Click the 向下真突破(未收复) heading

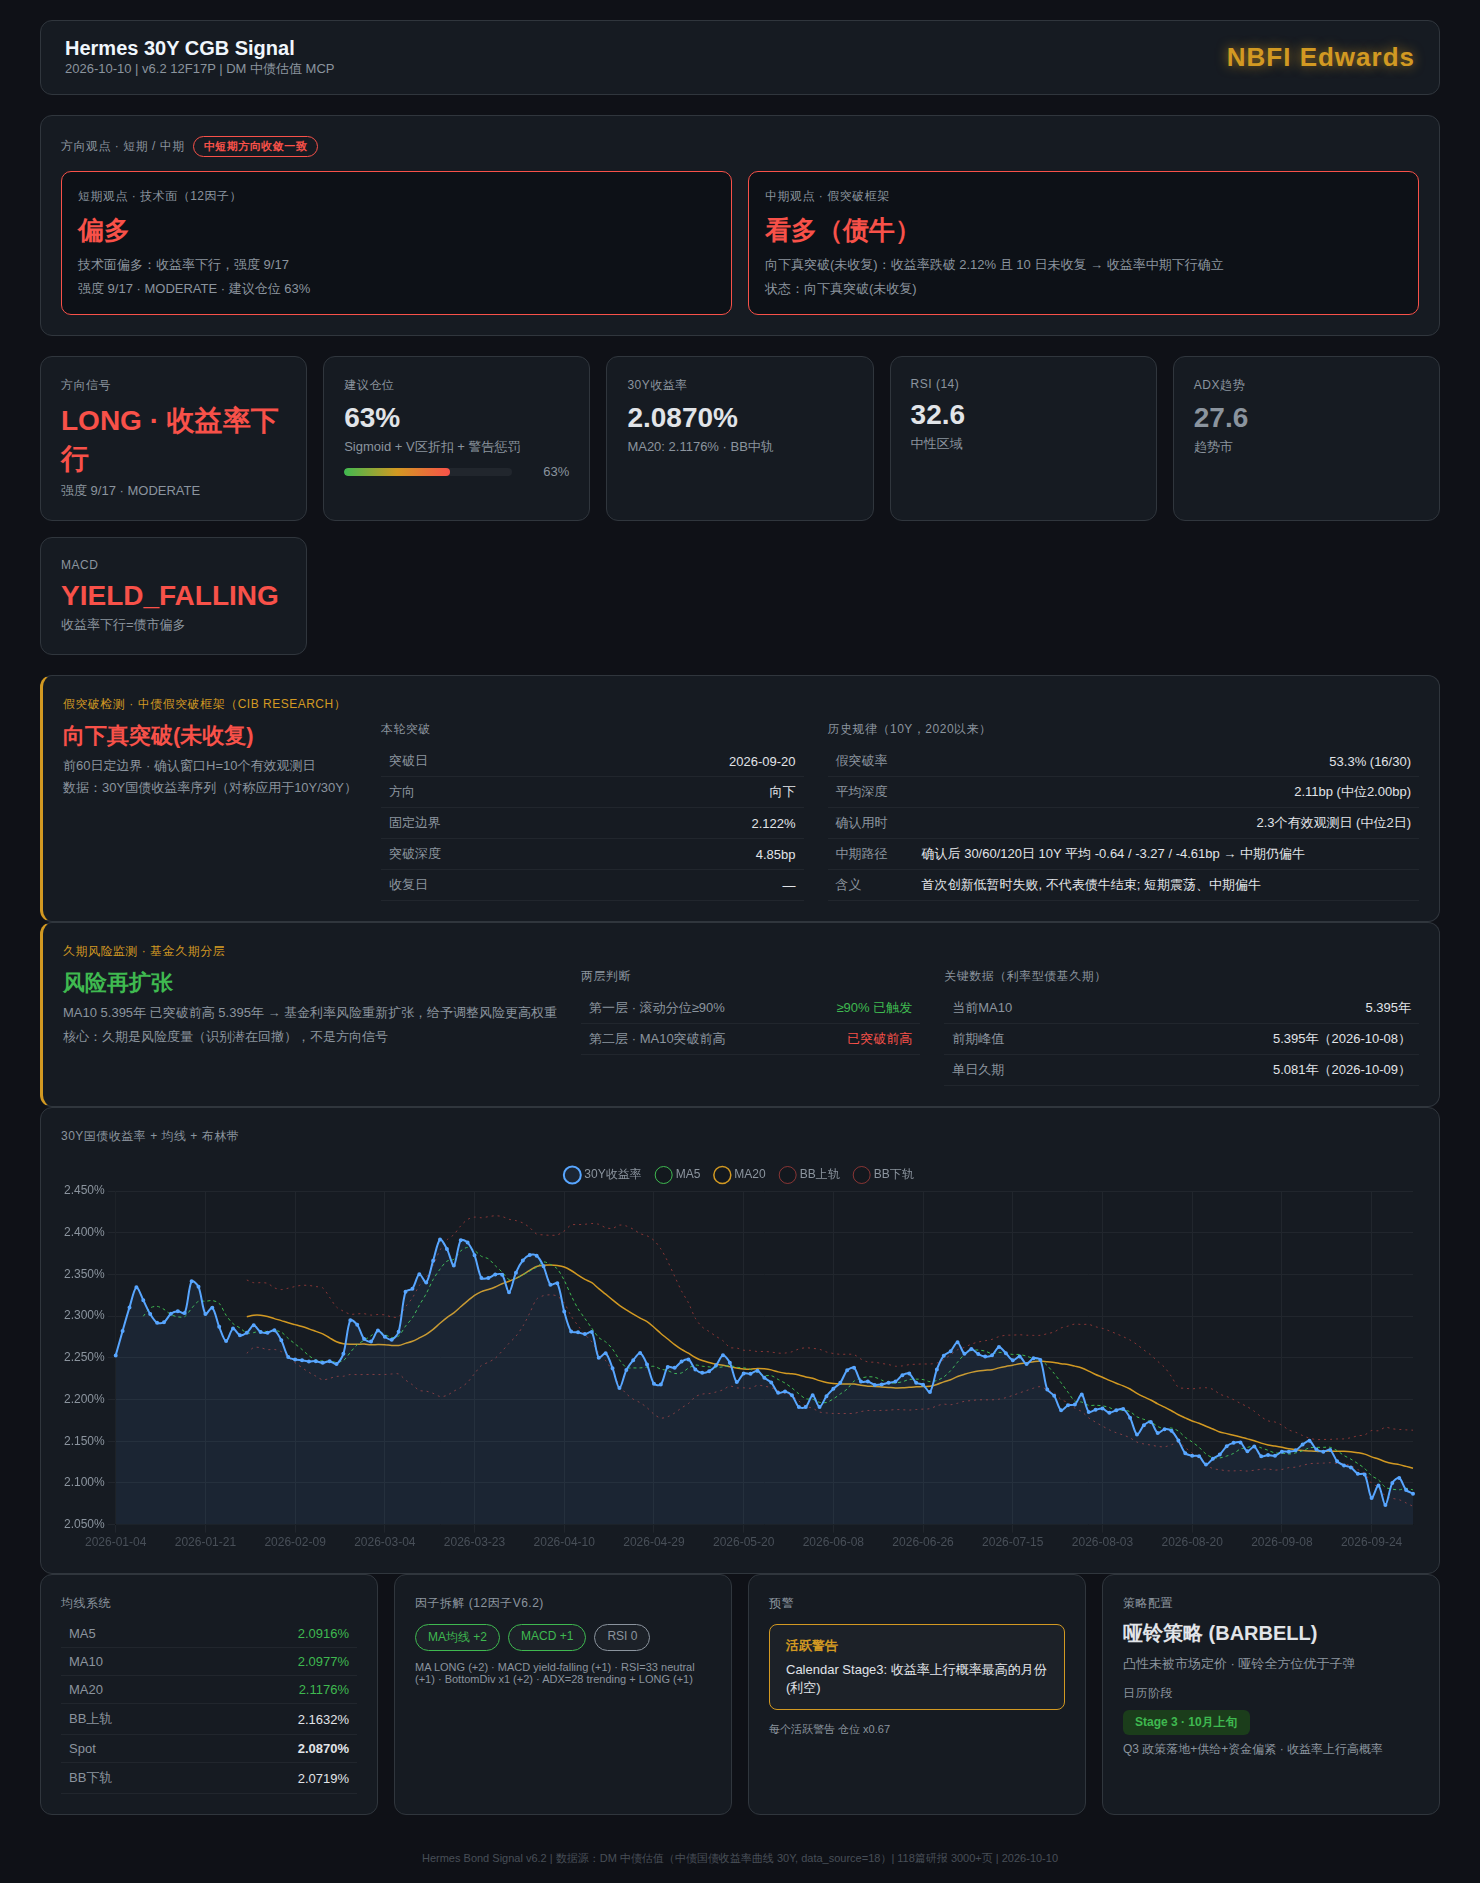tap(158, 736)
